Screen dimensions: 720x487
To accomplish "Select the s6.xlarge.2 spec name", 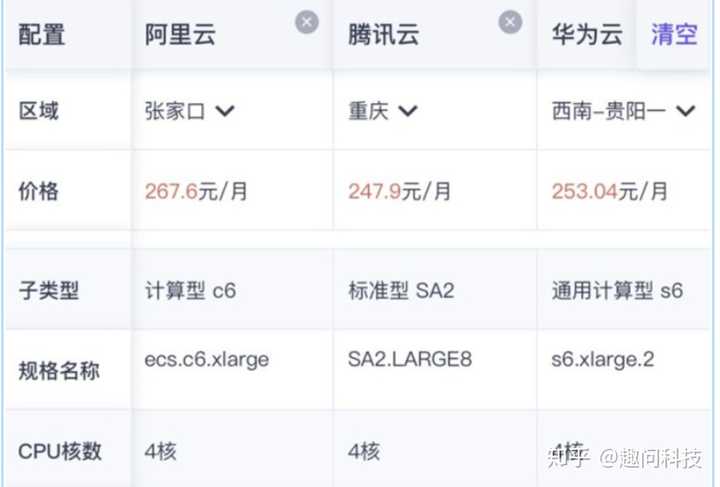I will pyautogui.click(x=603, y=359).
